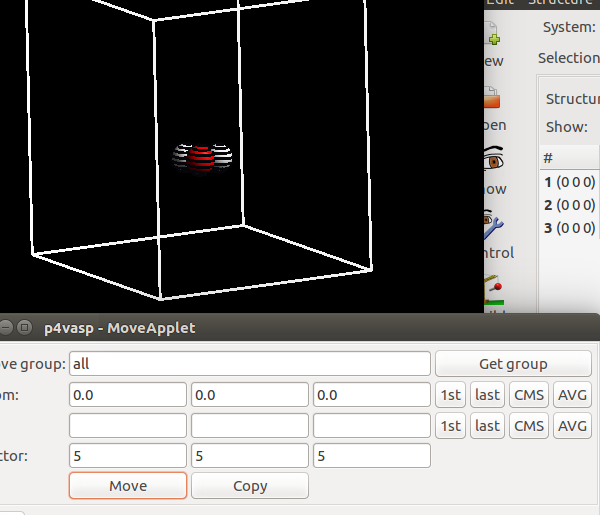This screenshot has width=600, height=515.
Task: Click the third 0.0 coordinate input field
Action: point(371,395)
